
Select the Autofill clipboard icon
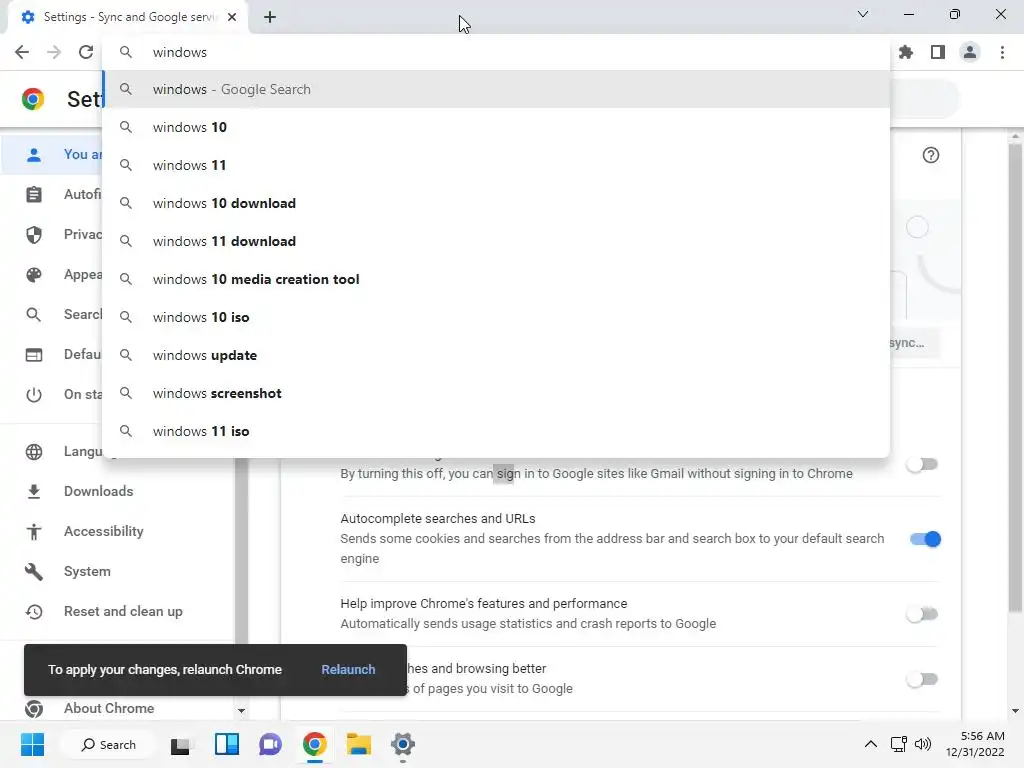(x=33, y=195)
